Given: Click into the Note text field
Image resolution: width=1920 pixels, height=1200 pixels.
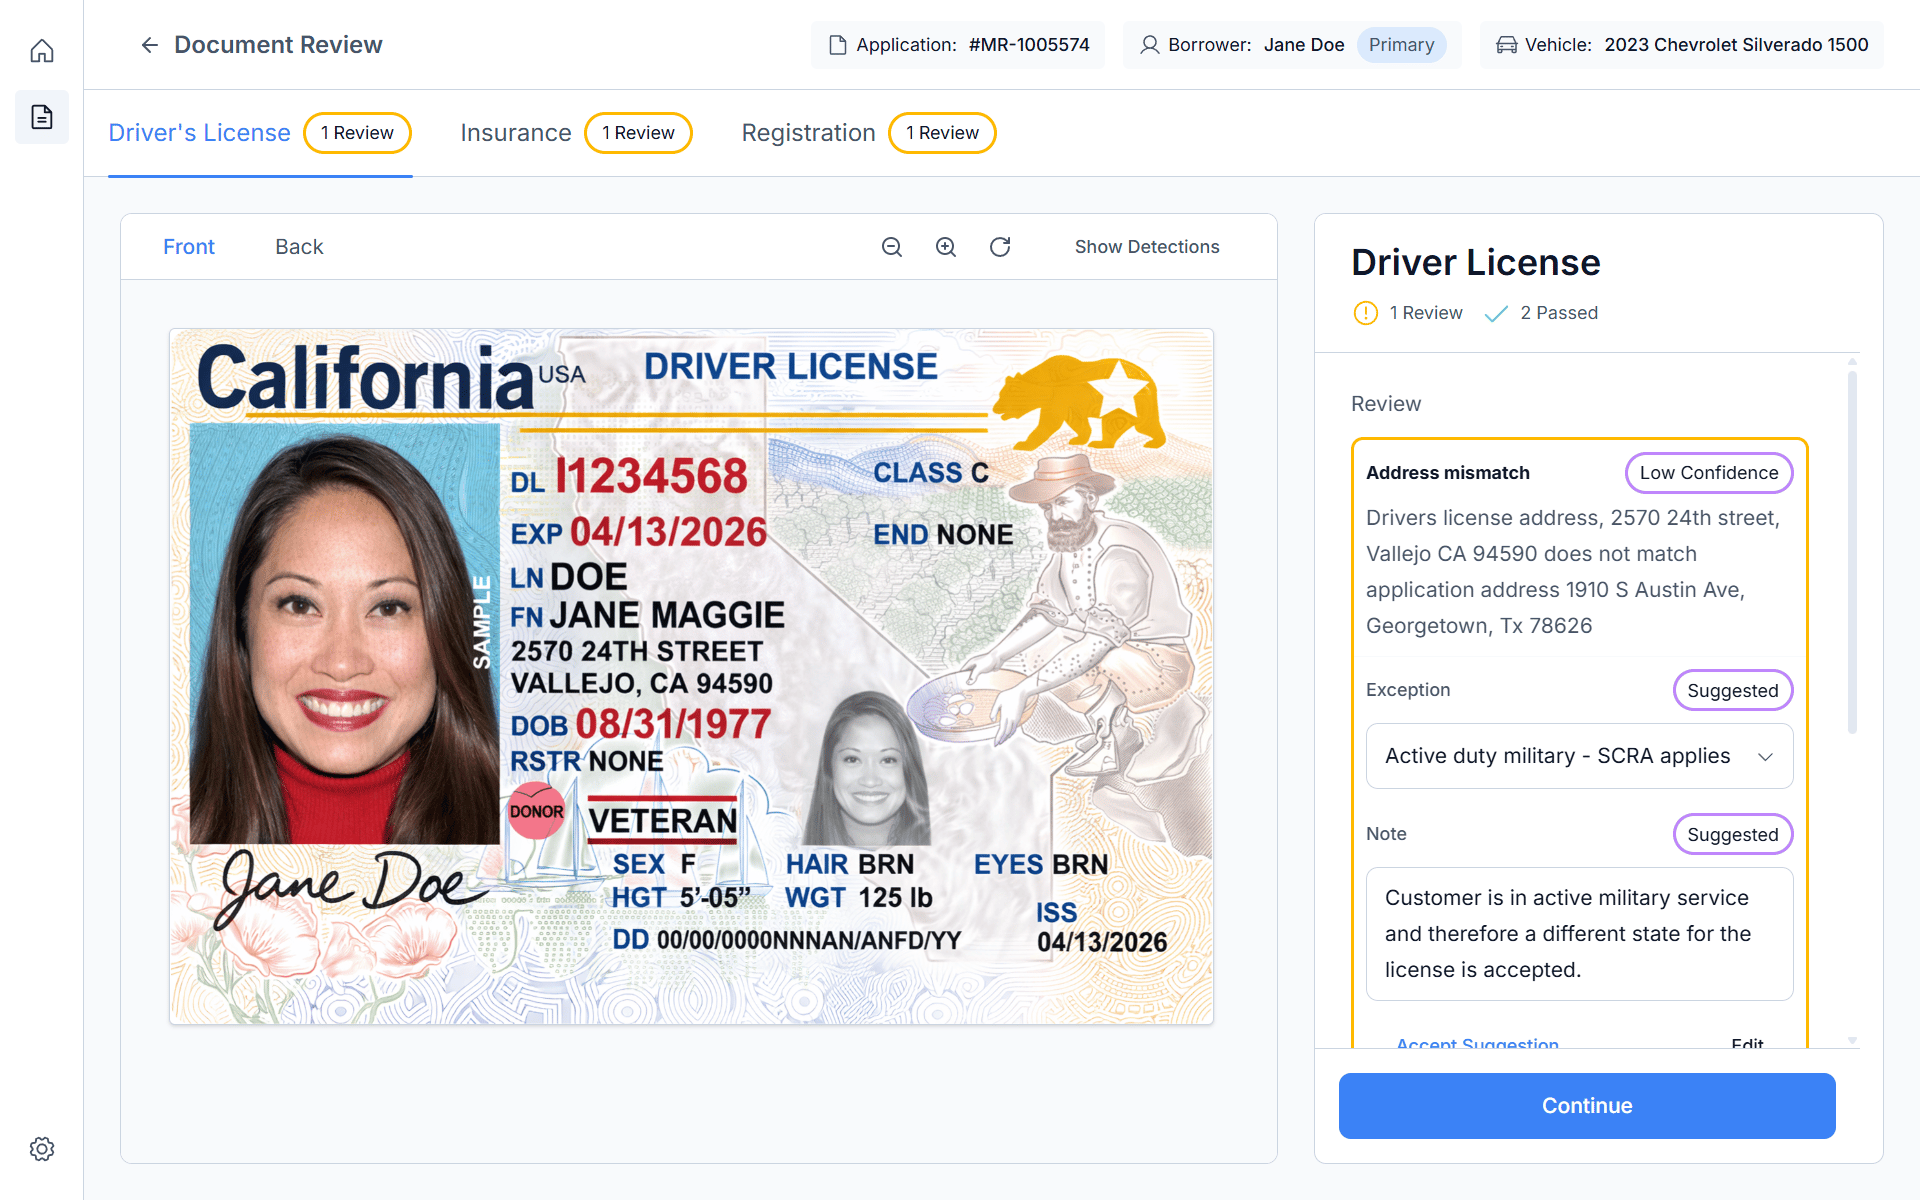Looking at the screenshot, I should click(x=1580, y=934).
